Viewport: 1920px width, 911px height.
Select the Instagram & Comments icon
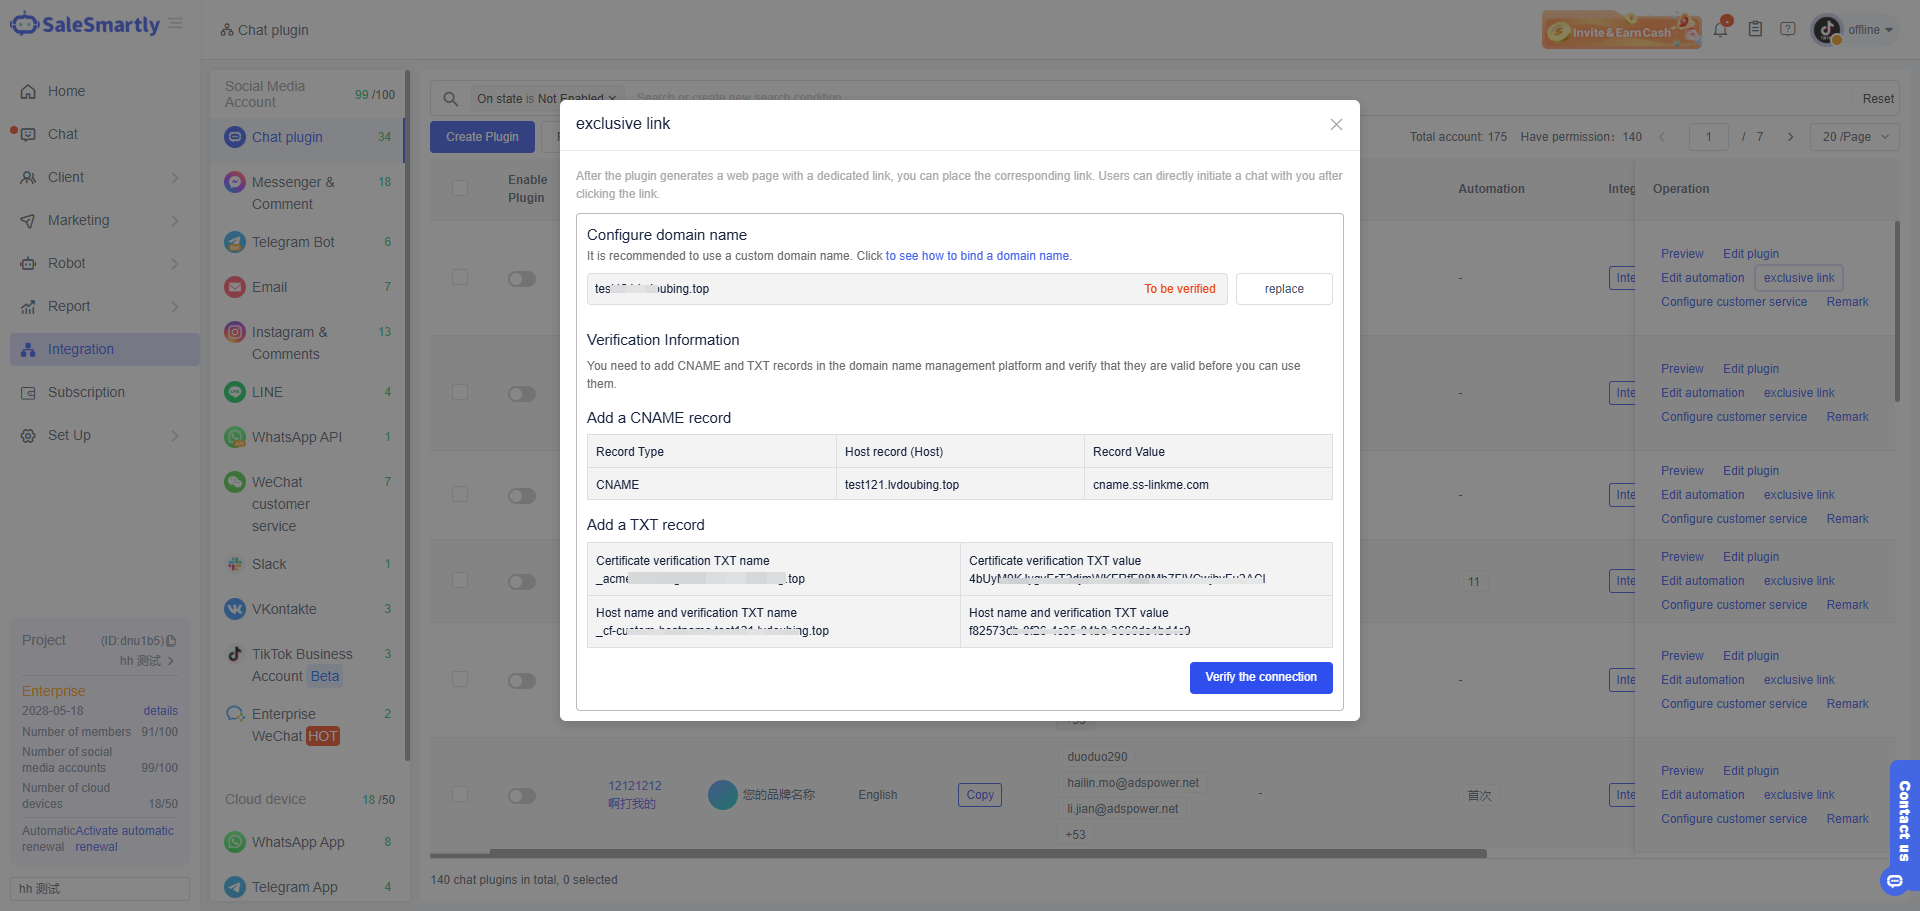235,332
